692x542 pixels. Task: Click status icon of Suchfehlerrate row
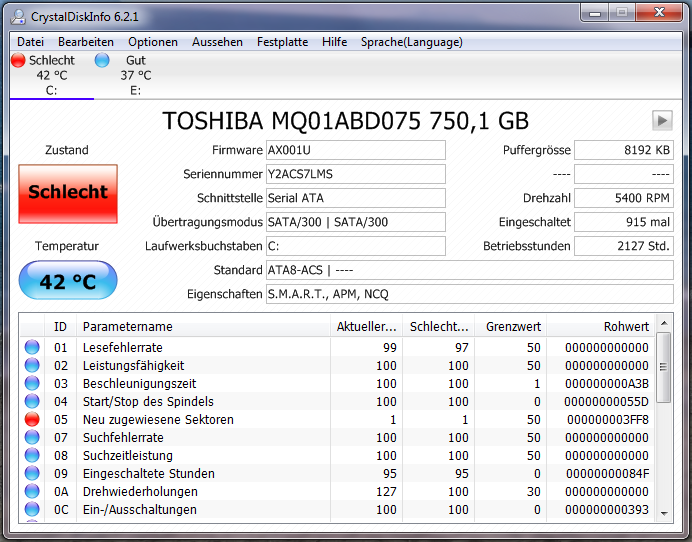[32, 437]
